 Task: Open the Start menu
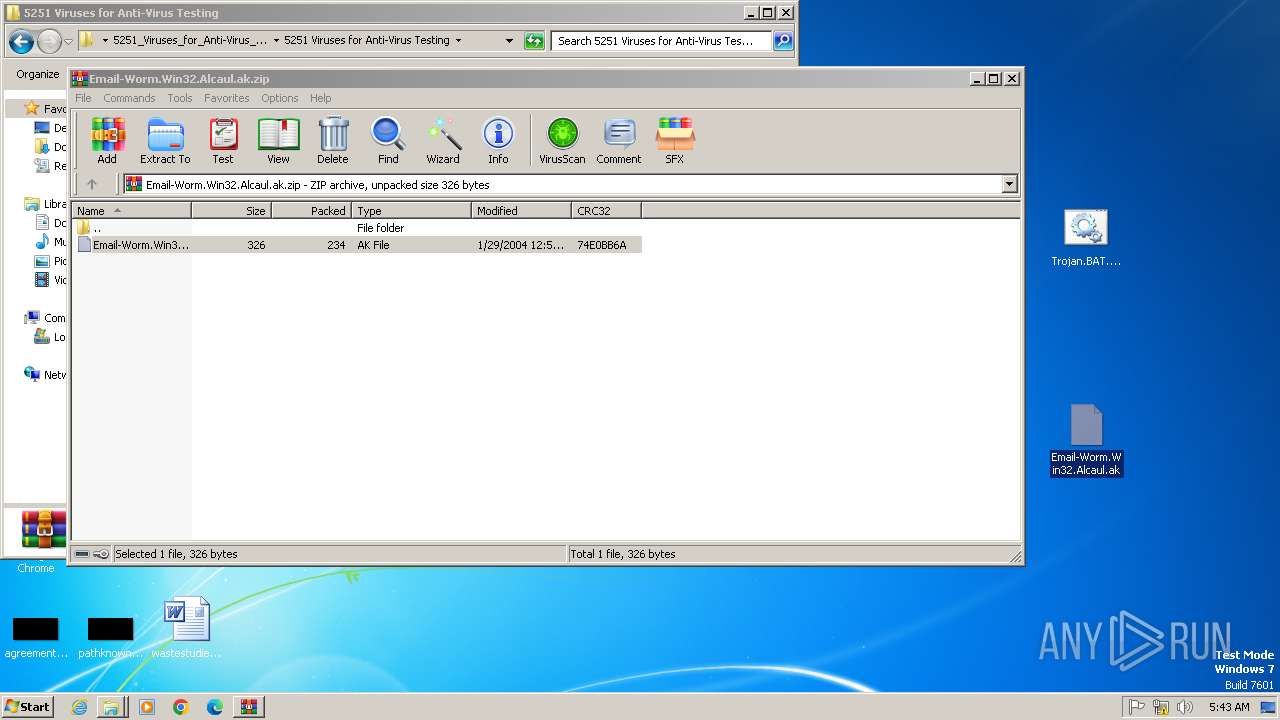coord(28,706)
